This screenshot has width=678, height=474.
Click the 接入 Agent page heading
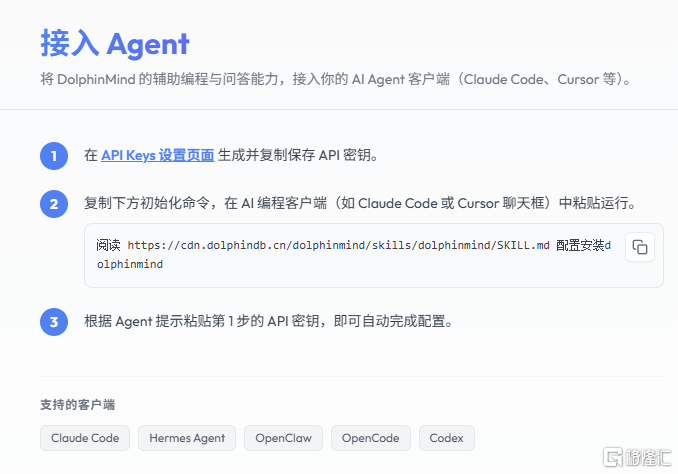[115, 44]
